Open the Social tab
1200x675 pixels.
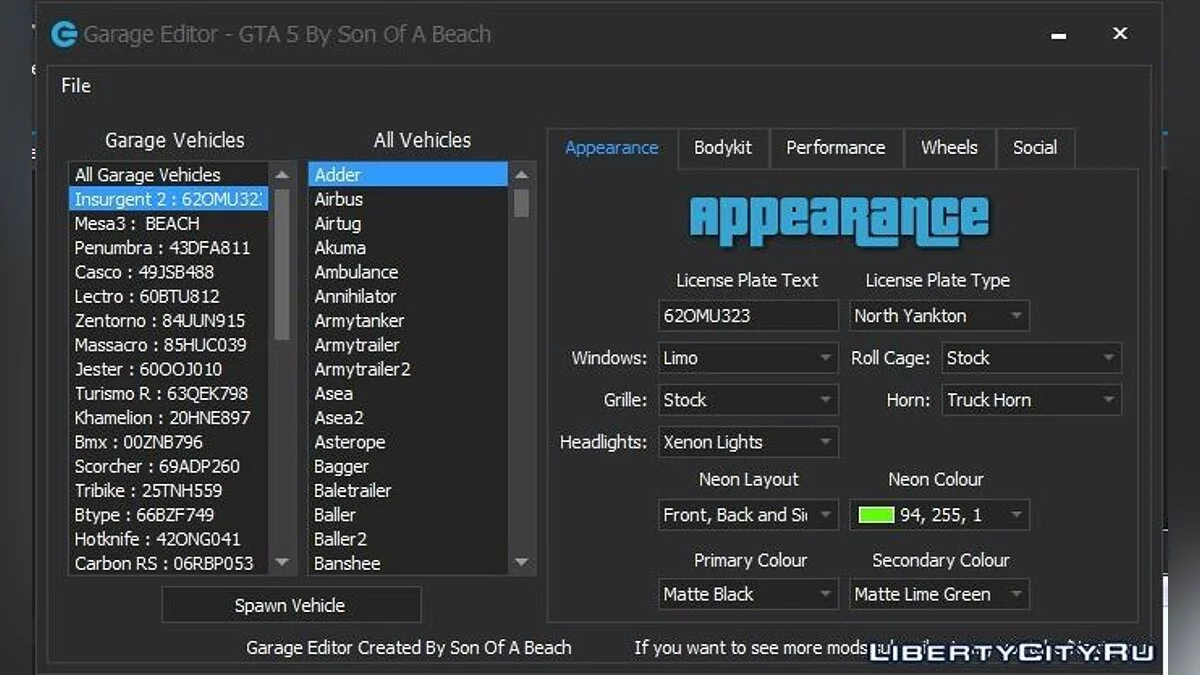(1035, 148)
